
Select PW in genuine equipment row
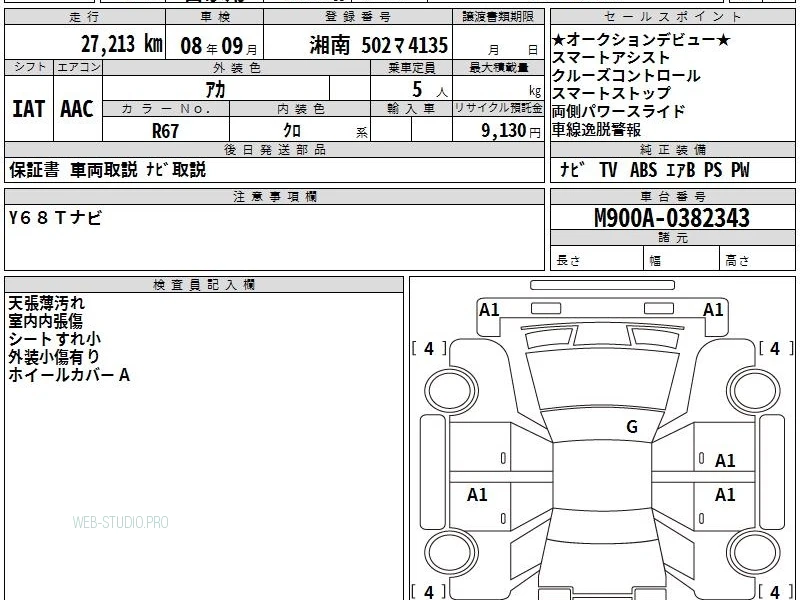pyautogui.click(x=740, y=170)
